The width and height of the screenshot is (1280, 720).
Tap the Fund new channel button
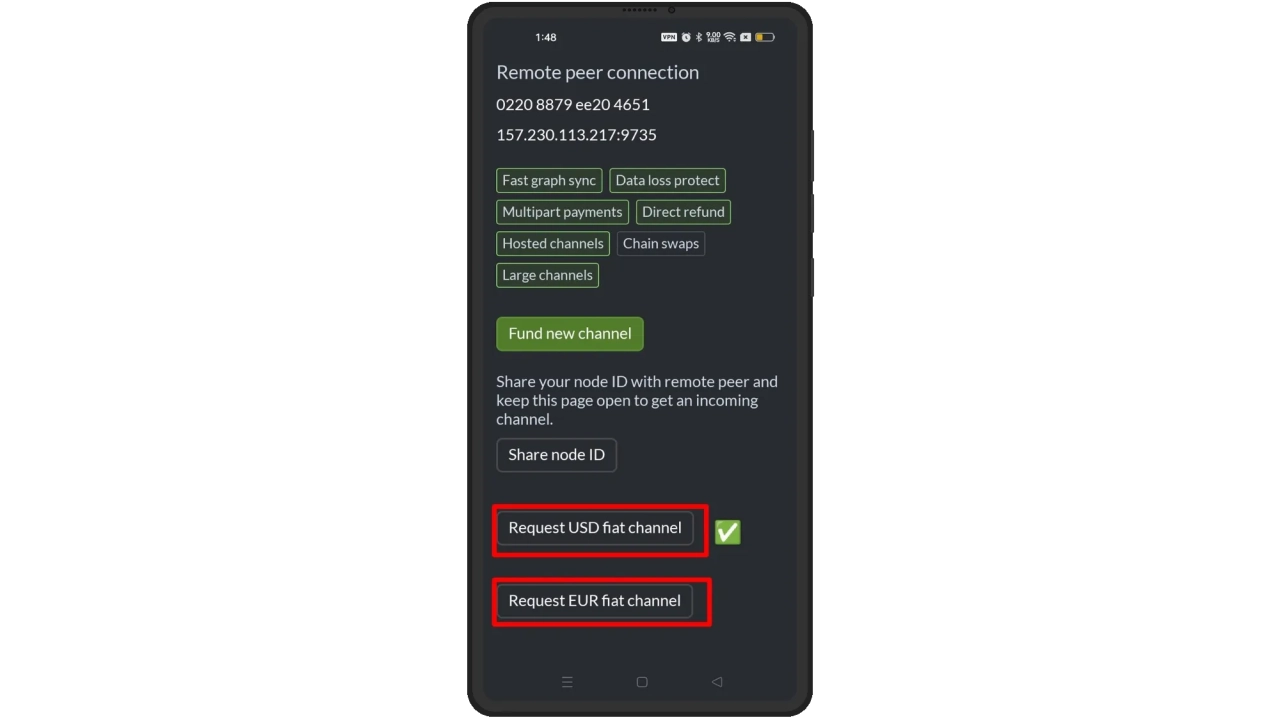570,334
